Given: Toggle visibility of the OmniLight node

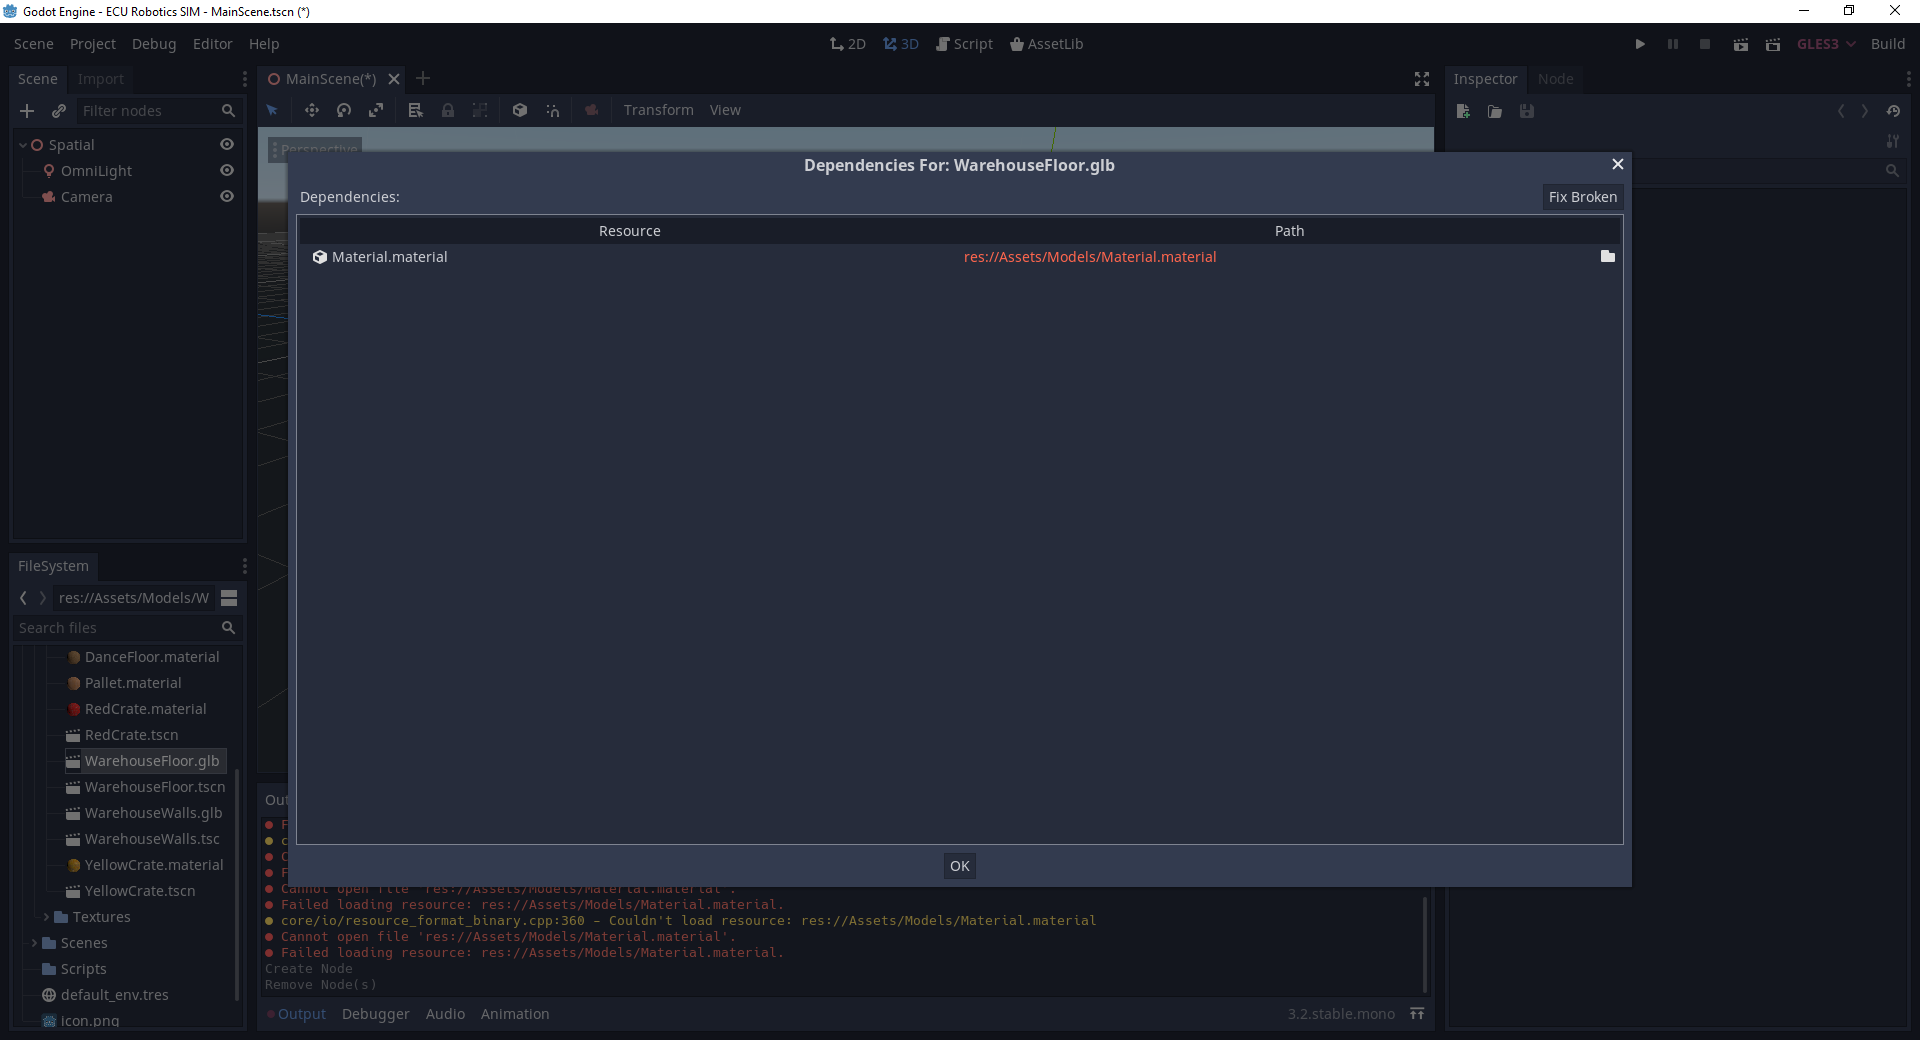Looking at the screenshot, I should click(227, 170).
